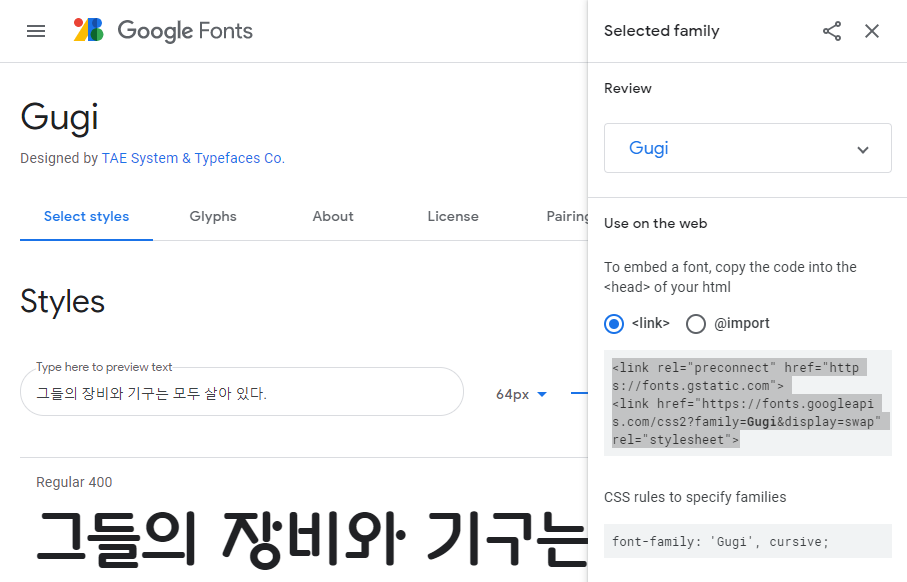Viewport: 907px width, 582px height.
Task: Select the <link> embed option
Action: (x=614, y=323)
